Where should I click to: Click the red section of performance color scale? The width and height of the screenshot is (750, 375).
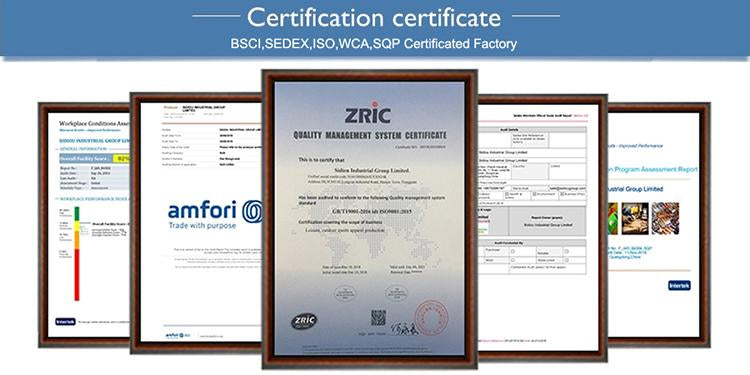click(77, 275)
